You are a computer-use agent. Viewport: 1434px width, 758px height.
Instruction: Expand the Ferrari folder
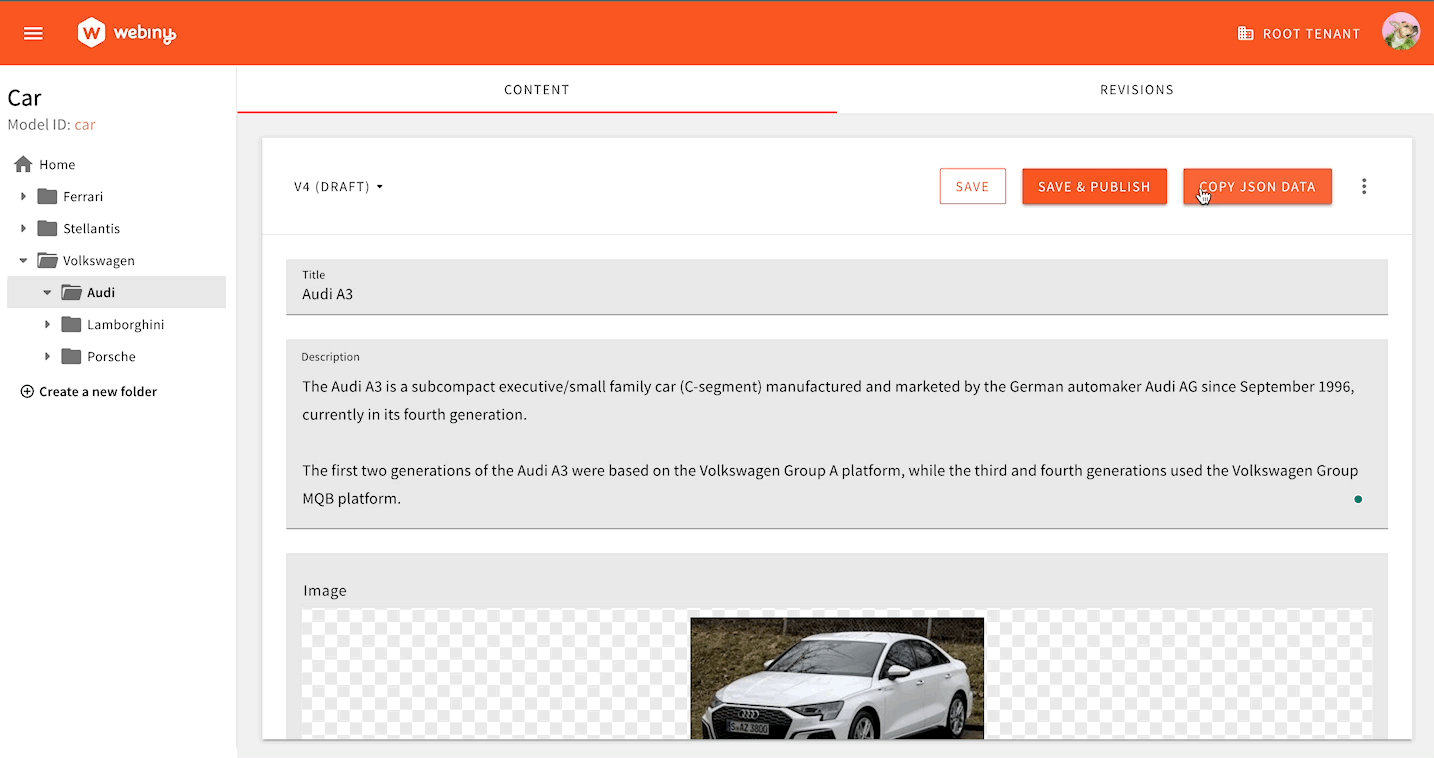[x=24, y=197]
